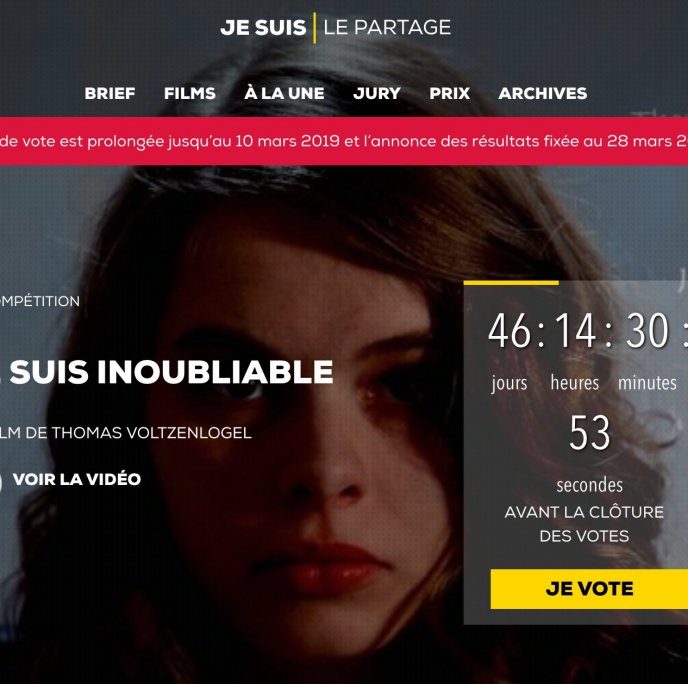688x684 pixels.
Task: Click the 30 minutes countdown value
Action: (x=647, y=331)
